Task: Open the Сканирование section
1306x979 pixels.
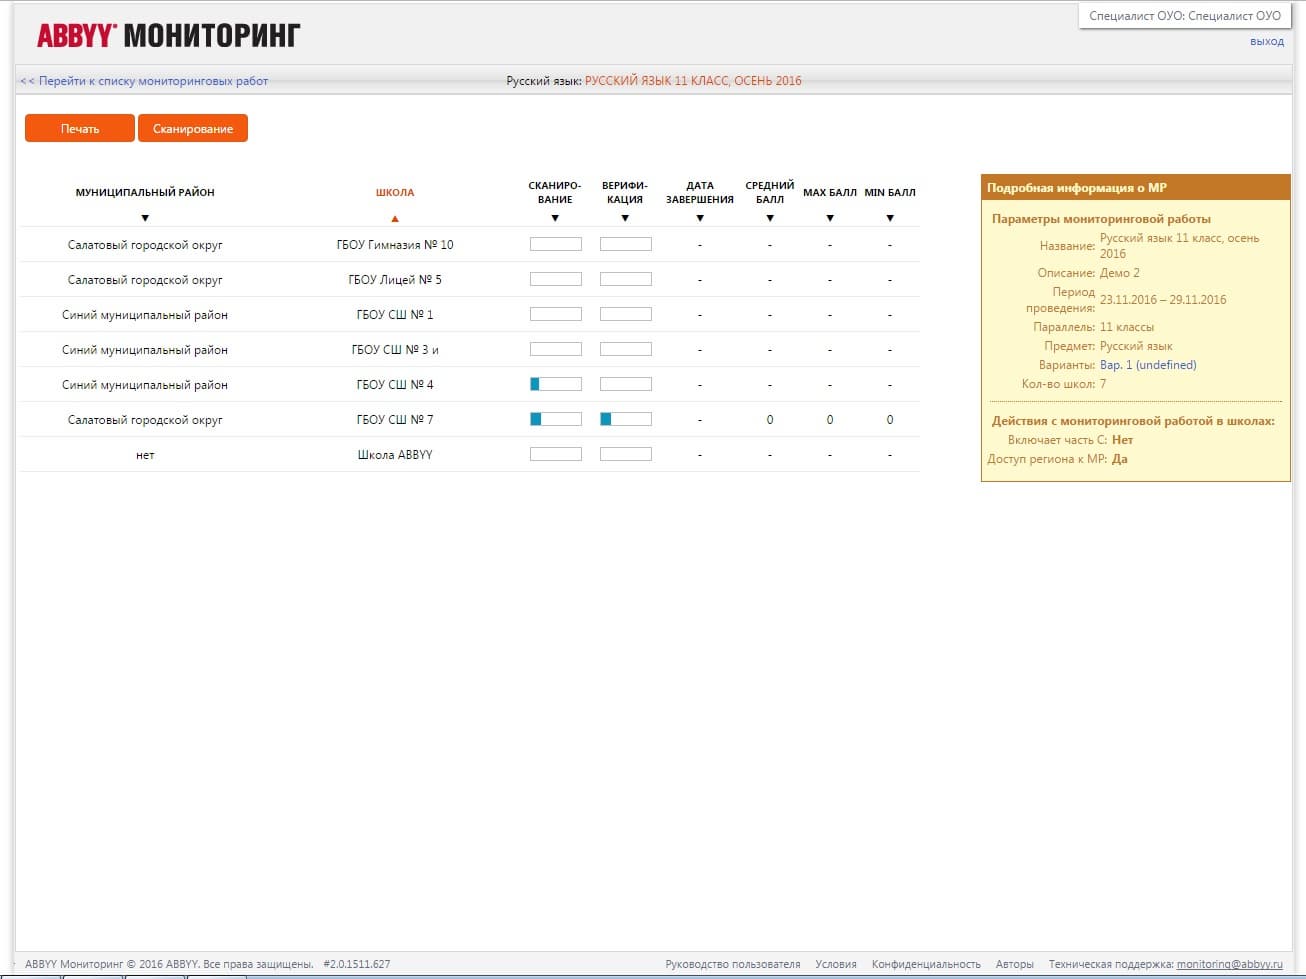Action: 193,128
